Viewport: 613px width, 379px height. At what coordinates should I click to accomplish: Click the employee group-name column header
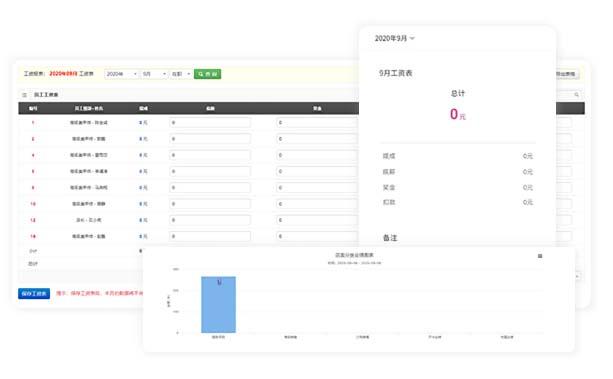click(89, 108)
